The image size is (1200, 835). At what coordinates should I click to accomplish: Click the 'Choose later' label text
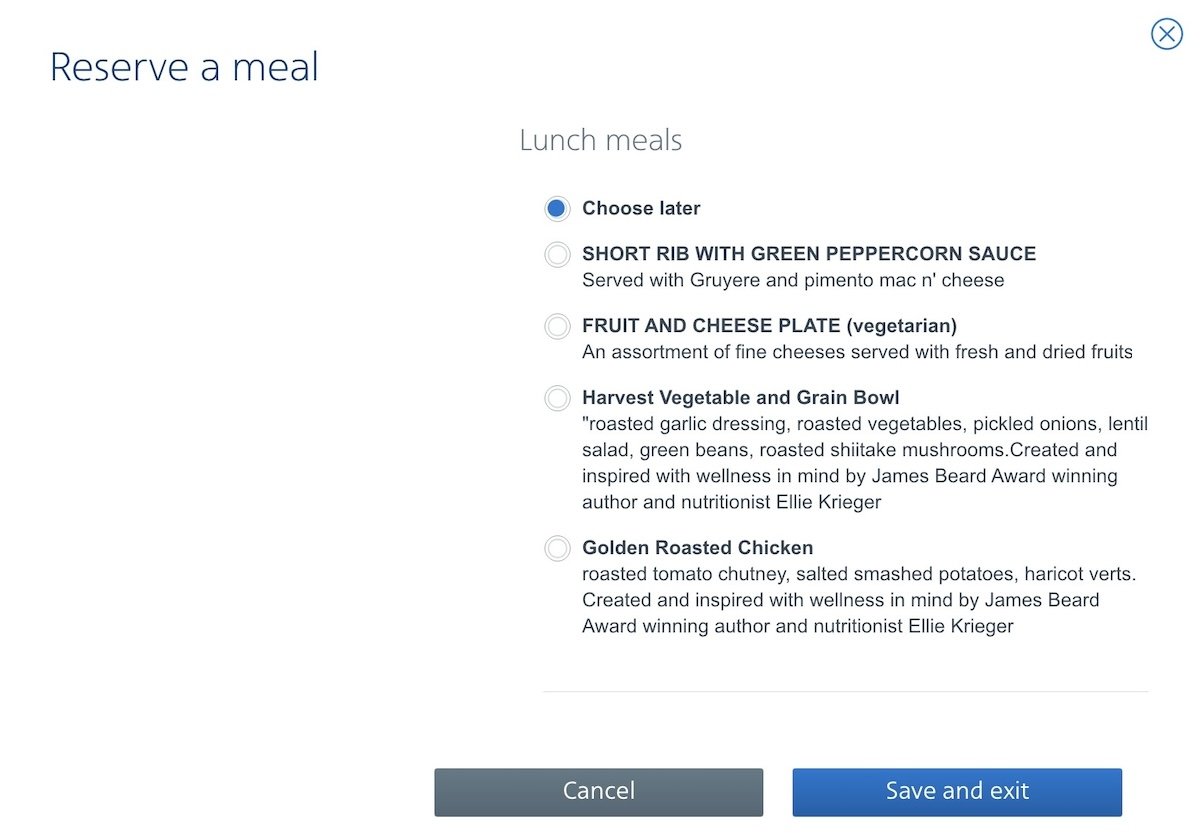pos(641,208)
